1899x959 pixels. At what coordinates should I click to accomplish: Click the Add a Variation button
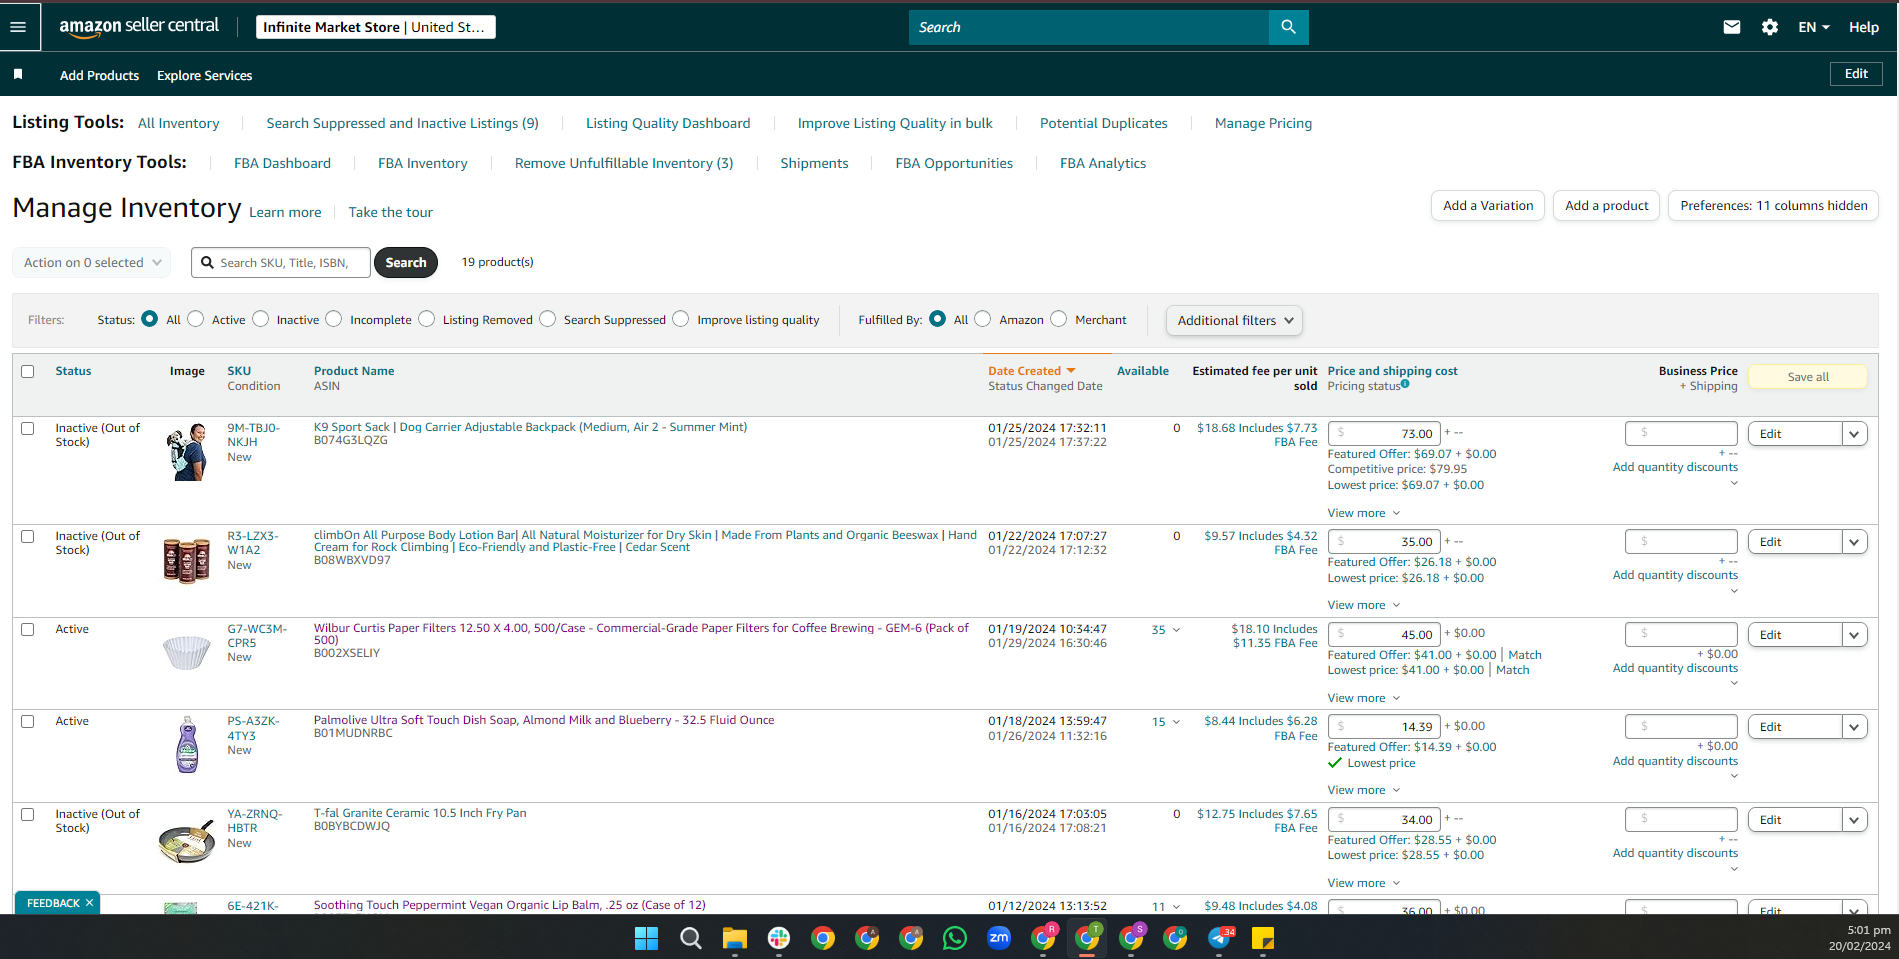(x=1488, y=206)
